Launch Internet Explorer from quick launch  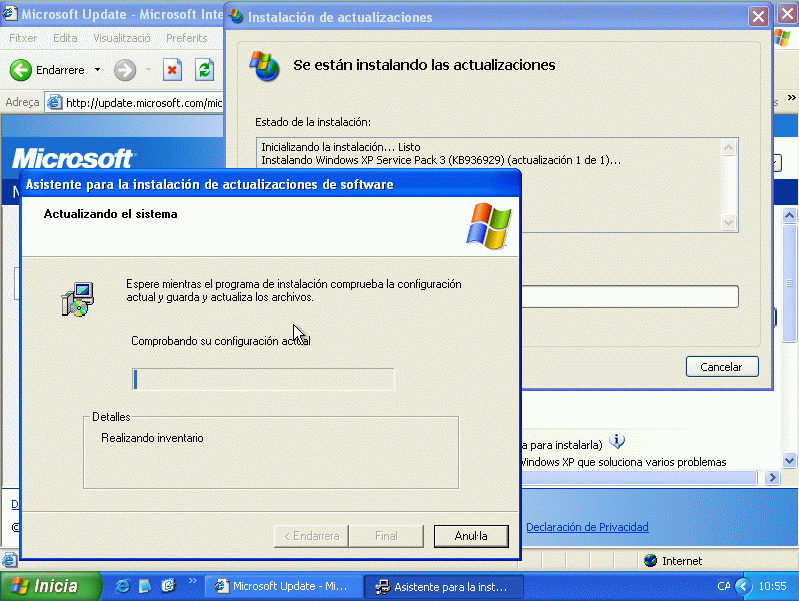[x=123, y=586]
